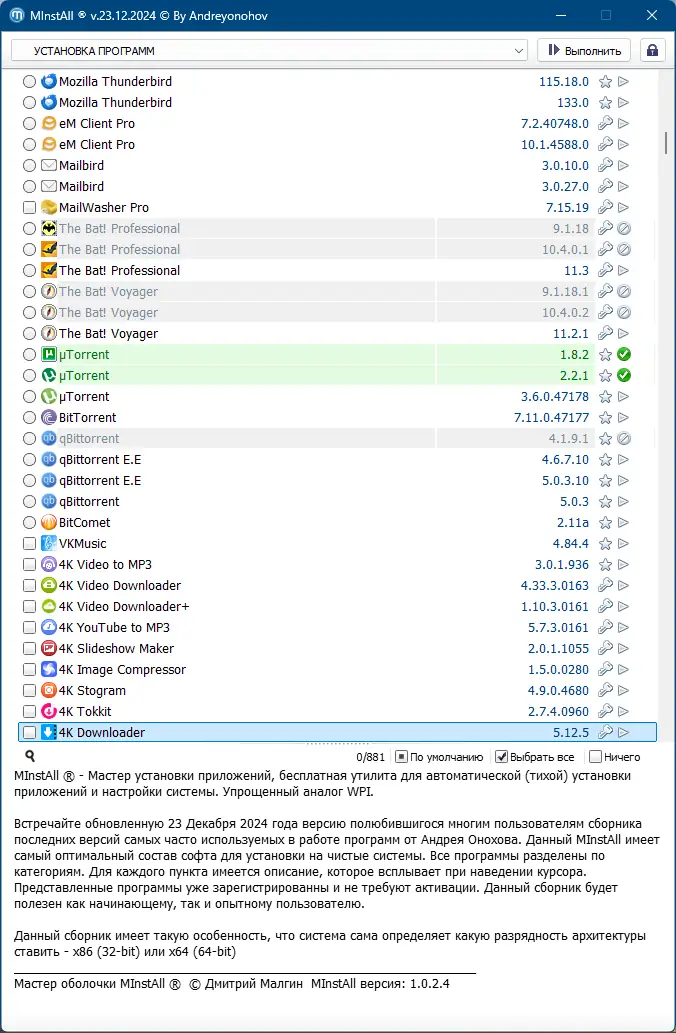Click key icon for 4K Stogram
The height and width of the screenshot is (1033, 676).
click(x=605, y=690)
